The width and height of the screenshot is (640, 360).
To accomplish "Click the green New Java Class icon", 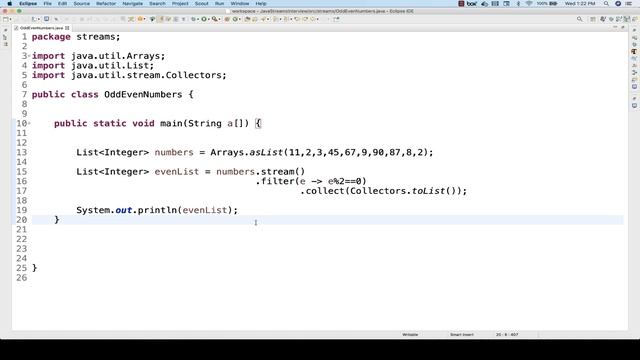I will click(x=235, y=19).
